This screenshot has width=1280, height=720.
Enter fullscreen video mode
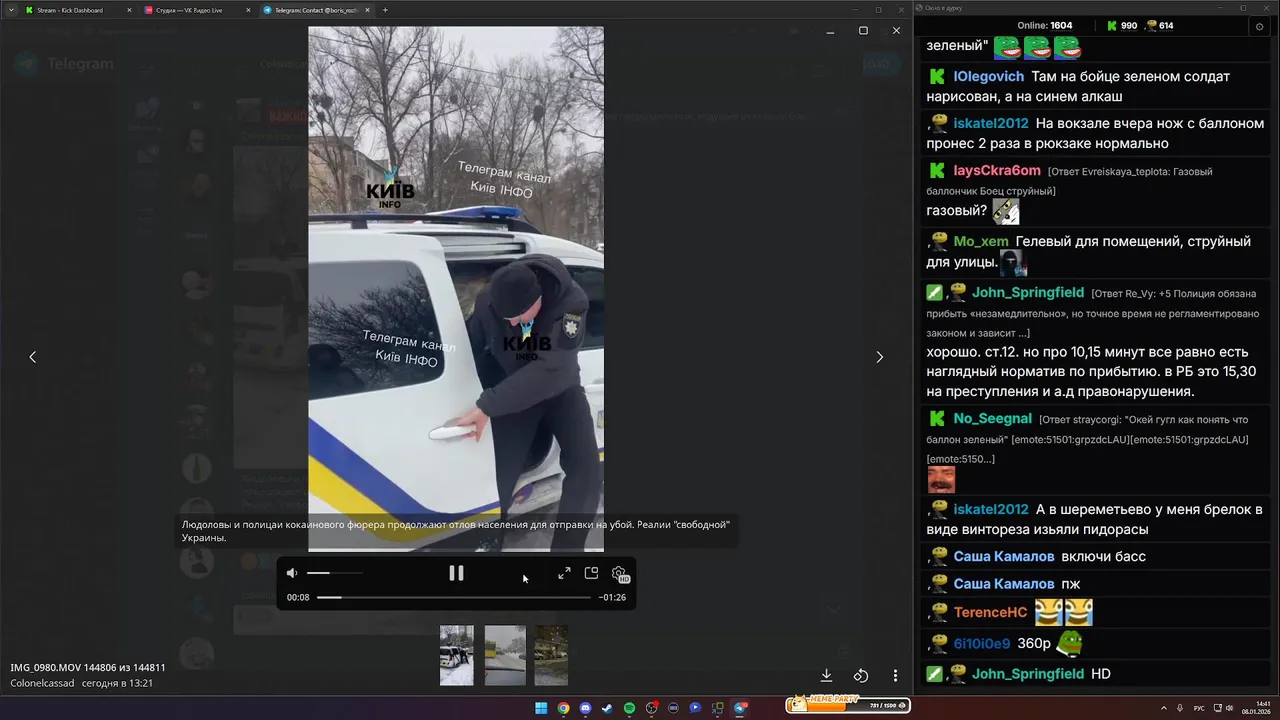coord(564,573)
